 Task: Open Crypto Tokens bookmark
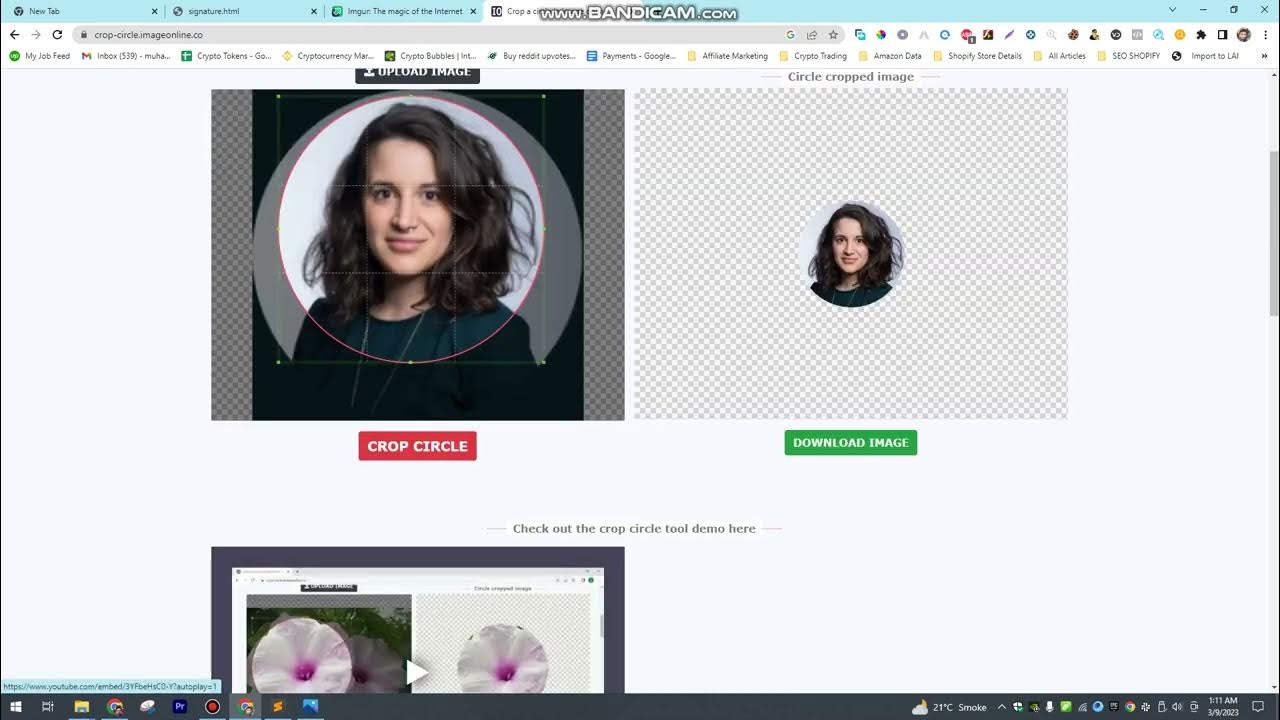coord(227,56)
